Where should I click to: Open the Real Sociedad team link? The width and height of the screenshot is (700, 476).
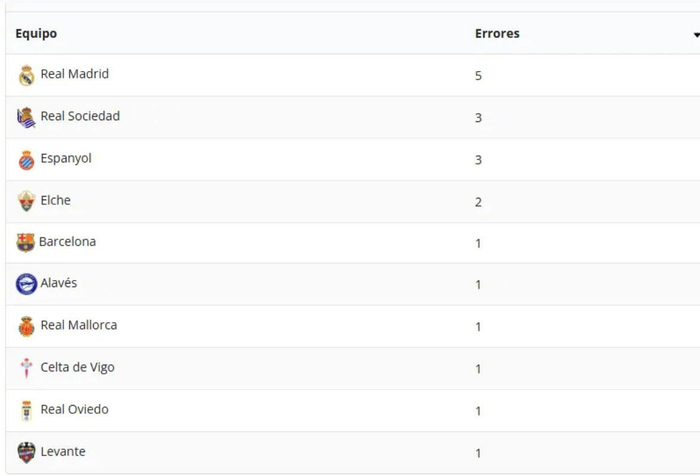[80, 116]
